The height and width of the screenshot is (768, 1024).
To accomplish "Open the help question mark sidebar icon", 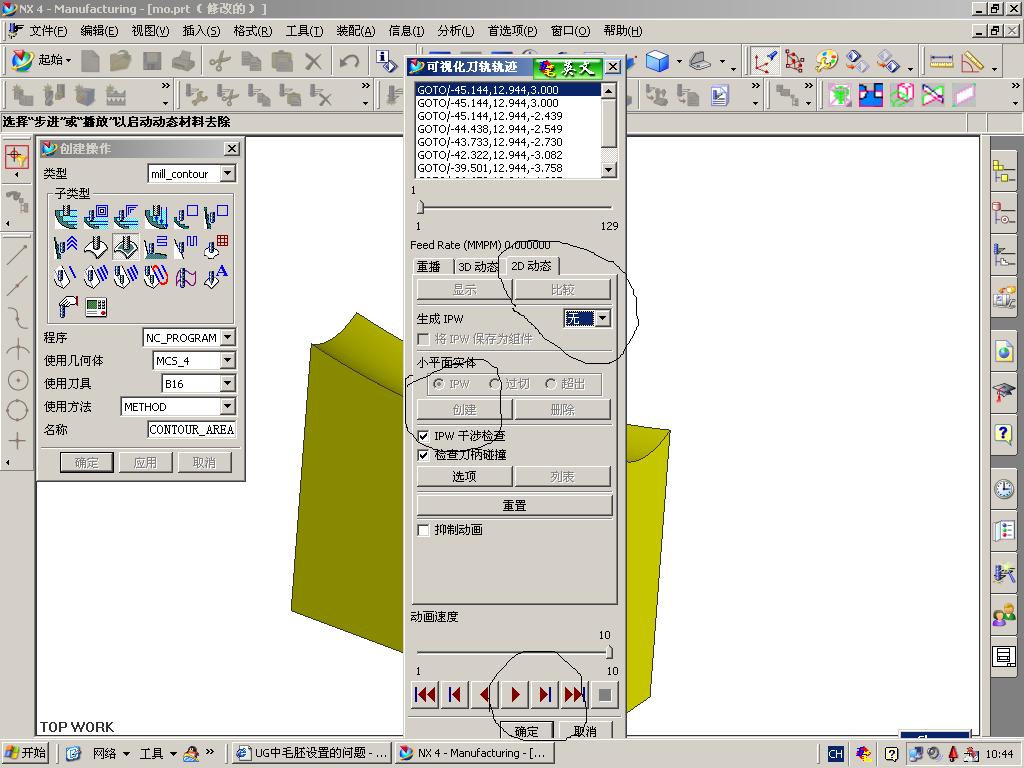I will (x=1004, y=433).
